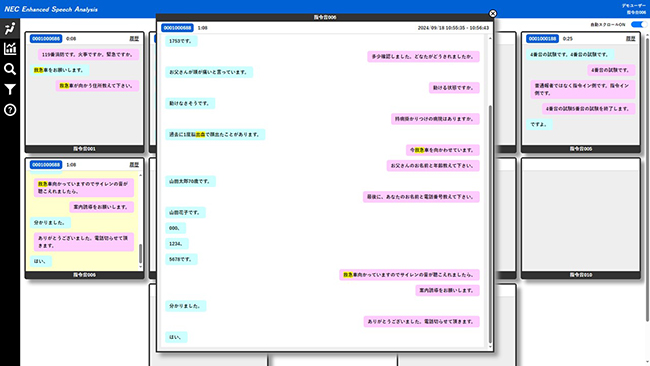Click the デモユーザー user label
Screen dimensions: 650x366
[x=634, y=6]
